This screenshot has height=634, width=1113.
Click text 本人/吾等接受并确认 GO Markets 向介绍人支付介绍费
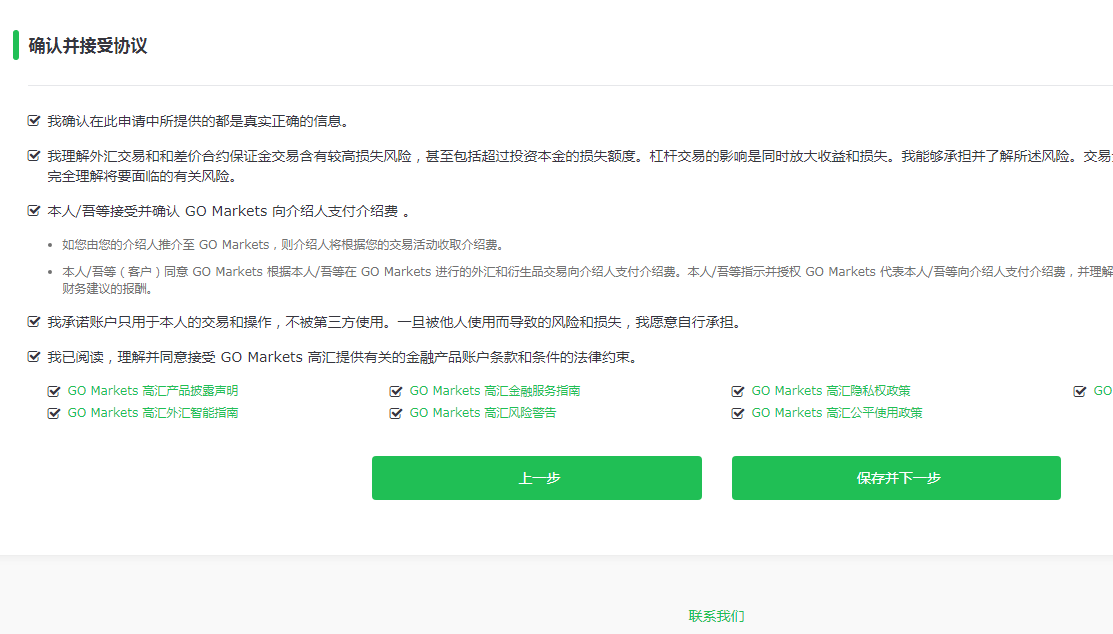228,211
